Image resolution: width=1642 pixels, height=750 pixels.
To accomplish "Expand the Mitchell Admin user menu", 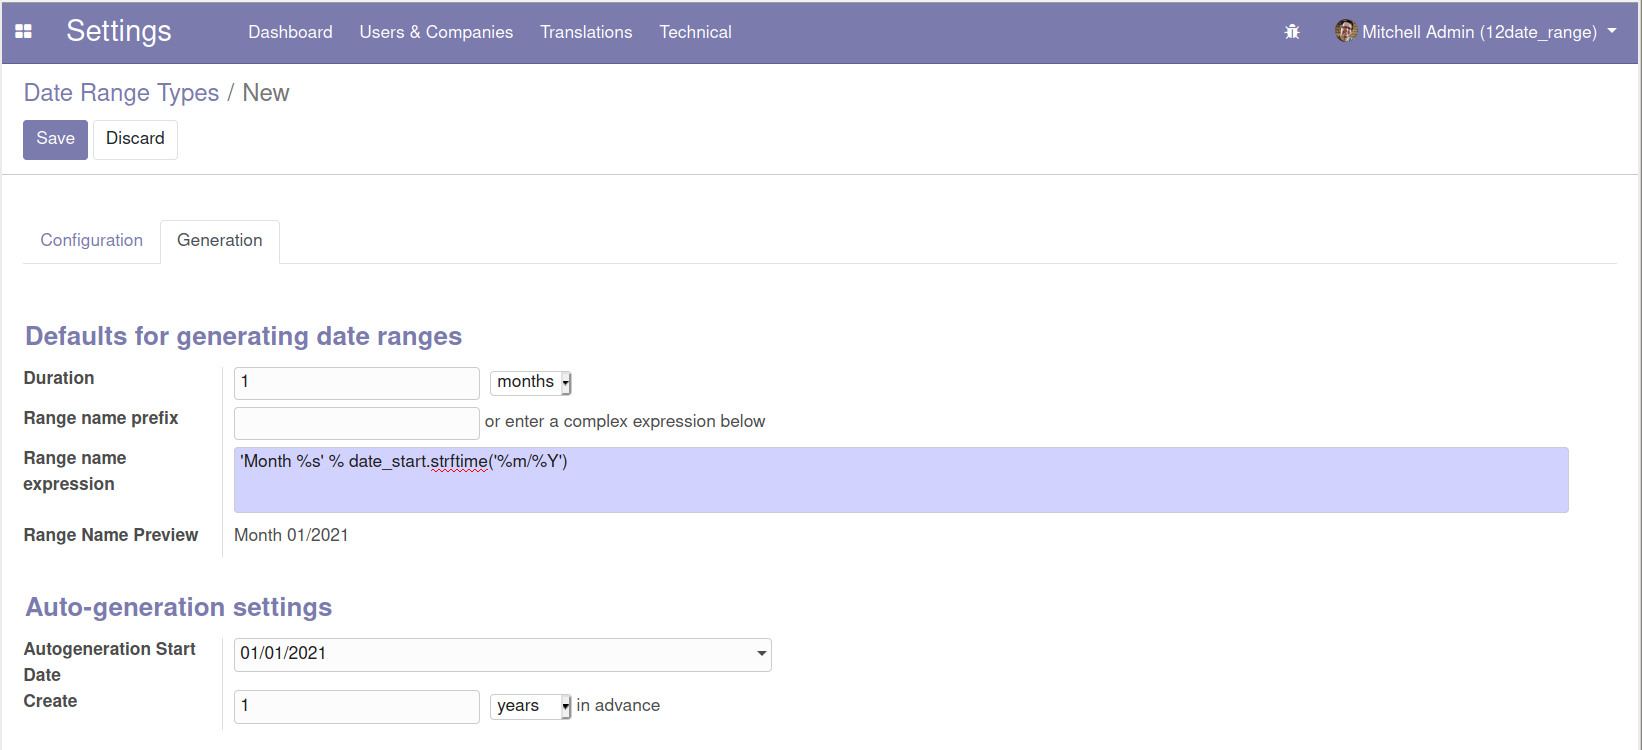I will pyautogui.click(x=1476, y=32).
